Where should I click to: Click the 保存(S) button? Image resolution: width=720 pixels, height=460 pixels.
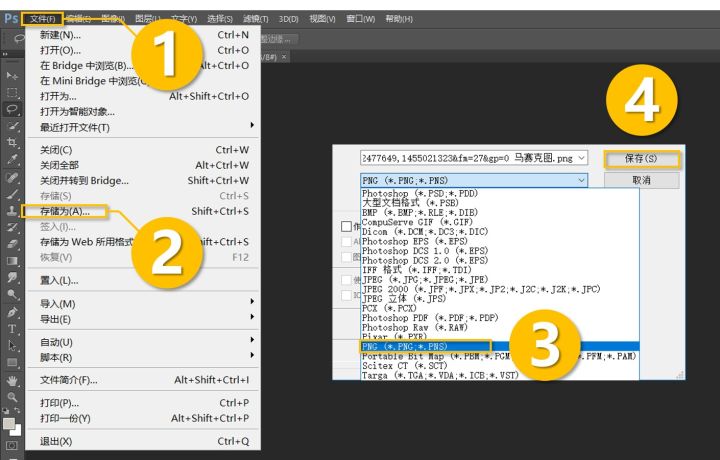click(641, 159)
